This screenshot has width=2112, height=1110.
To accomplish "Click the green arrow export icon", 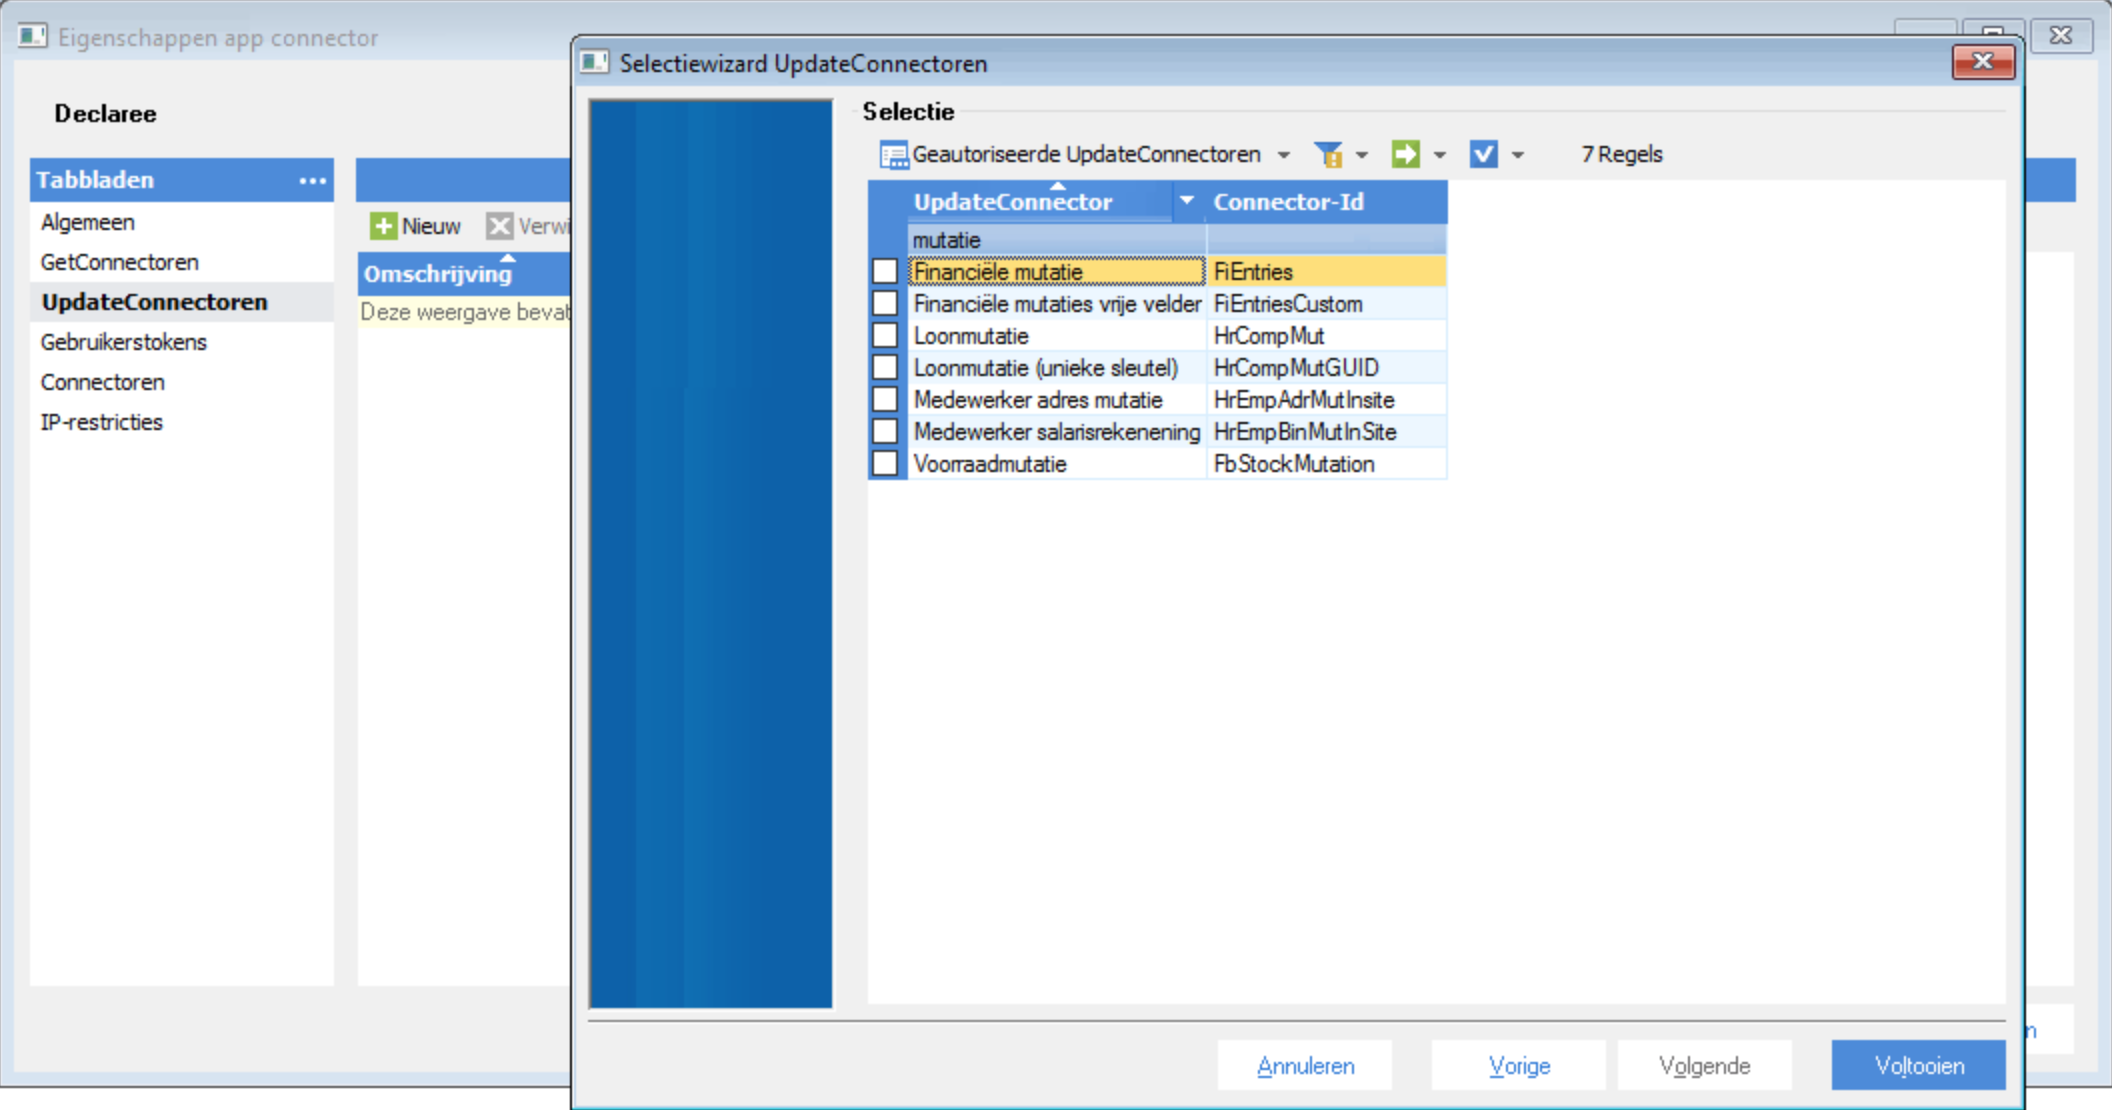I will [x=1405, y=155].
